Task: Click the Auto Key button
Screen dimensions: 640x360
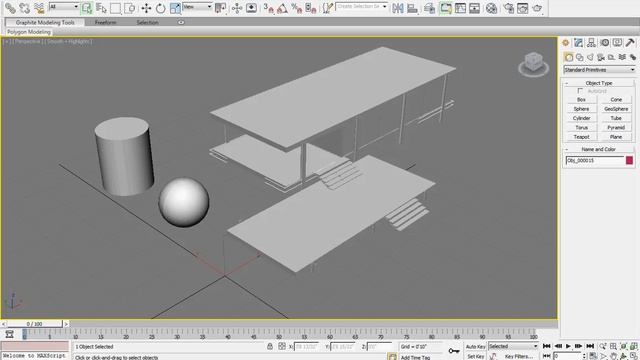Action: point(476,347)
